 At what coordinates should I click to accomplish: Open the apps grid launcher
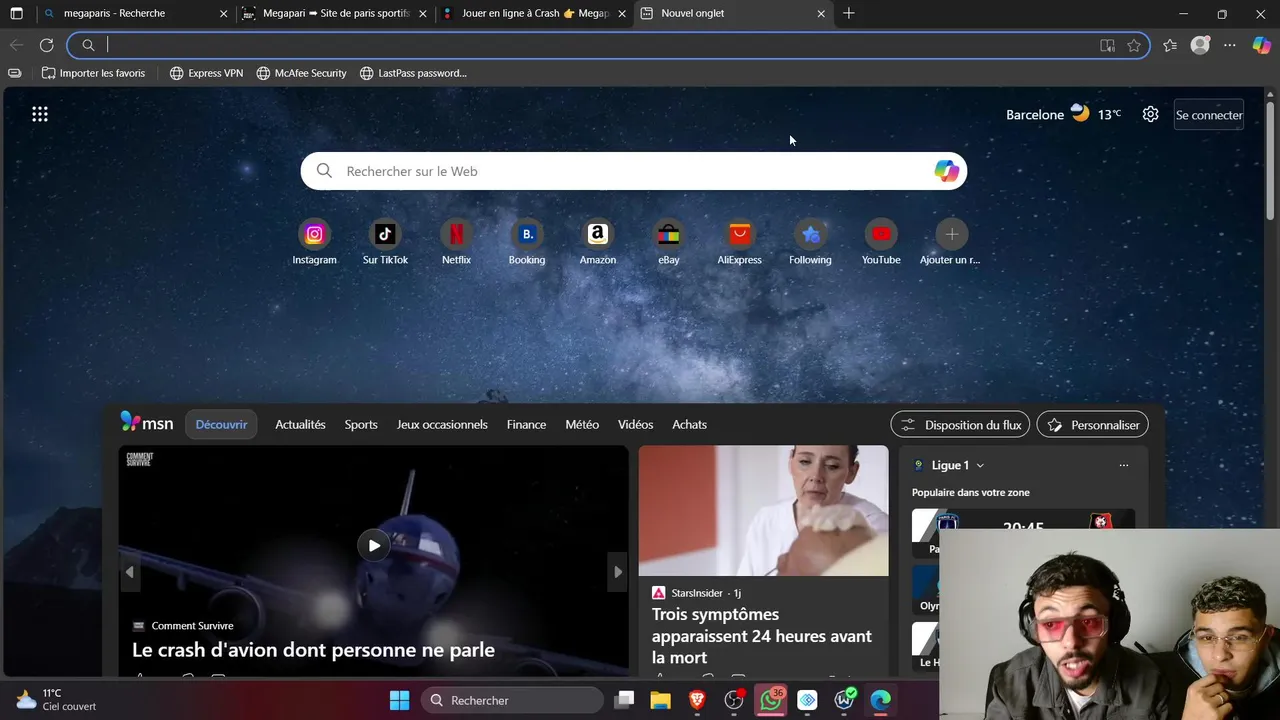pyautogui.click(x=40, y=114)
